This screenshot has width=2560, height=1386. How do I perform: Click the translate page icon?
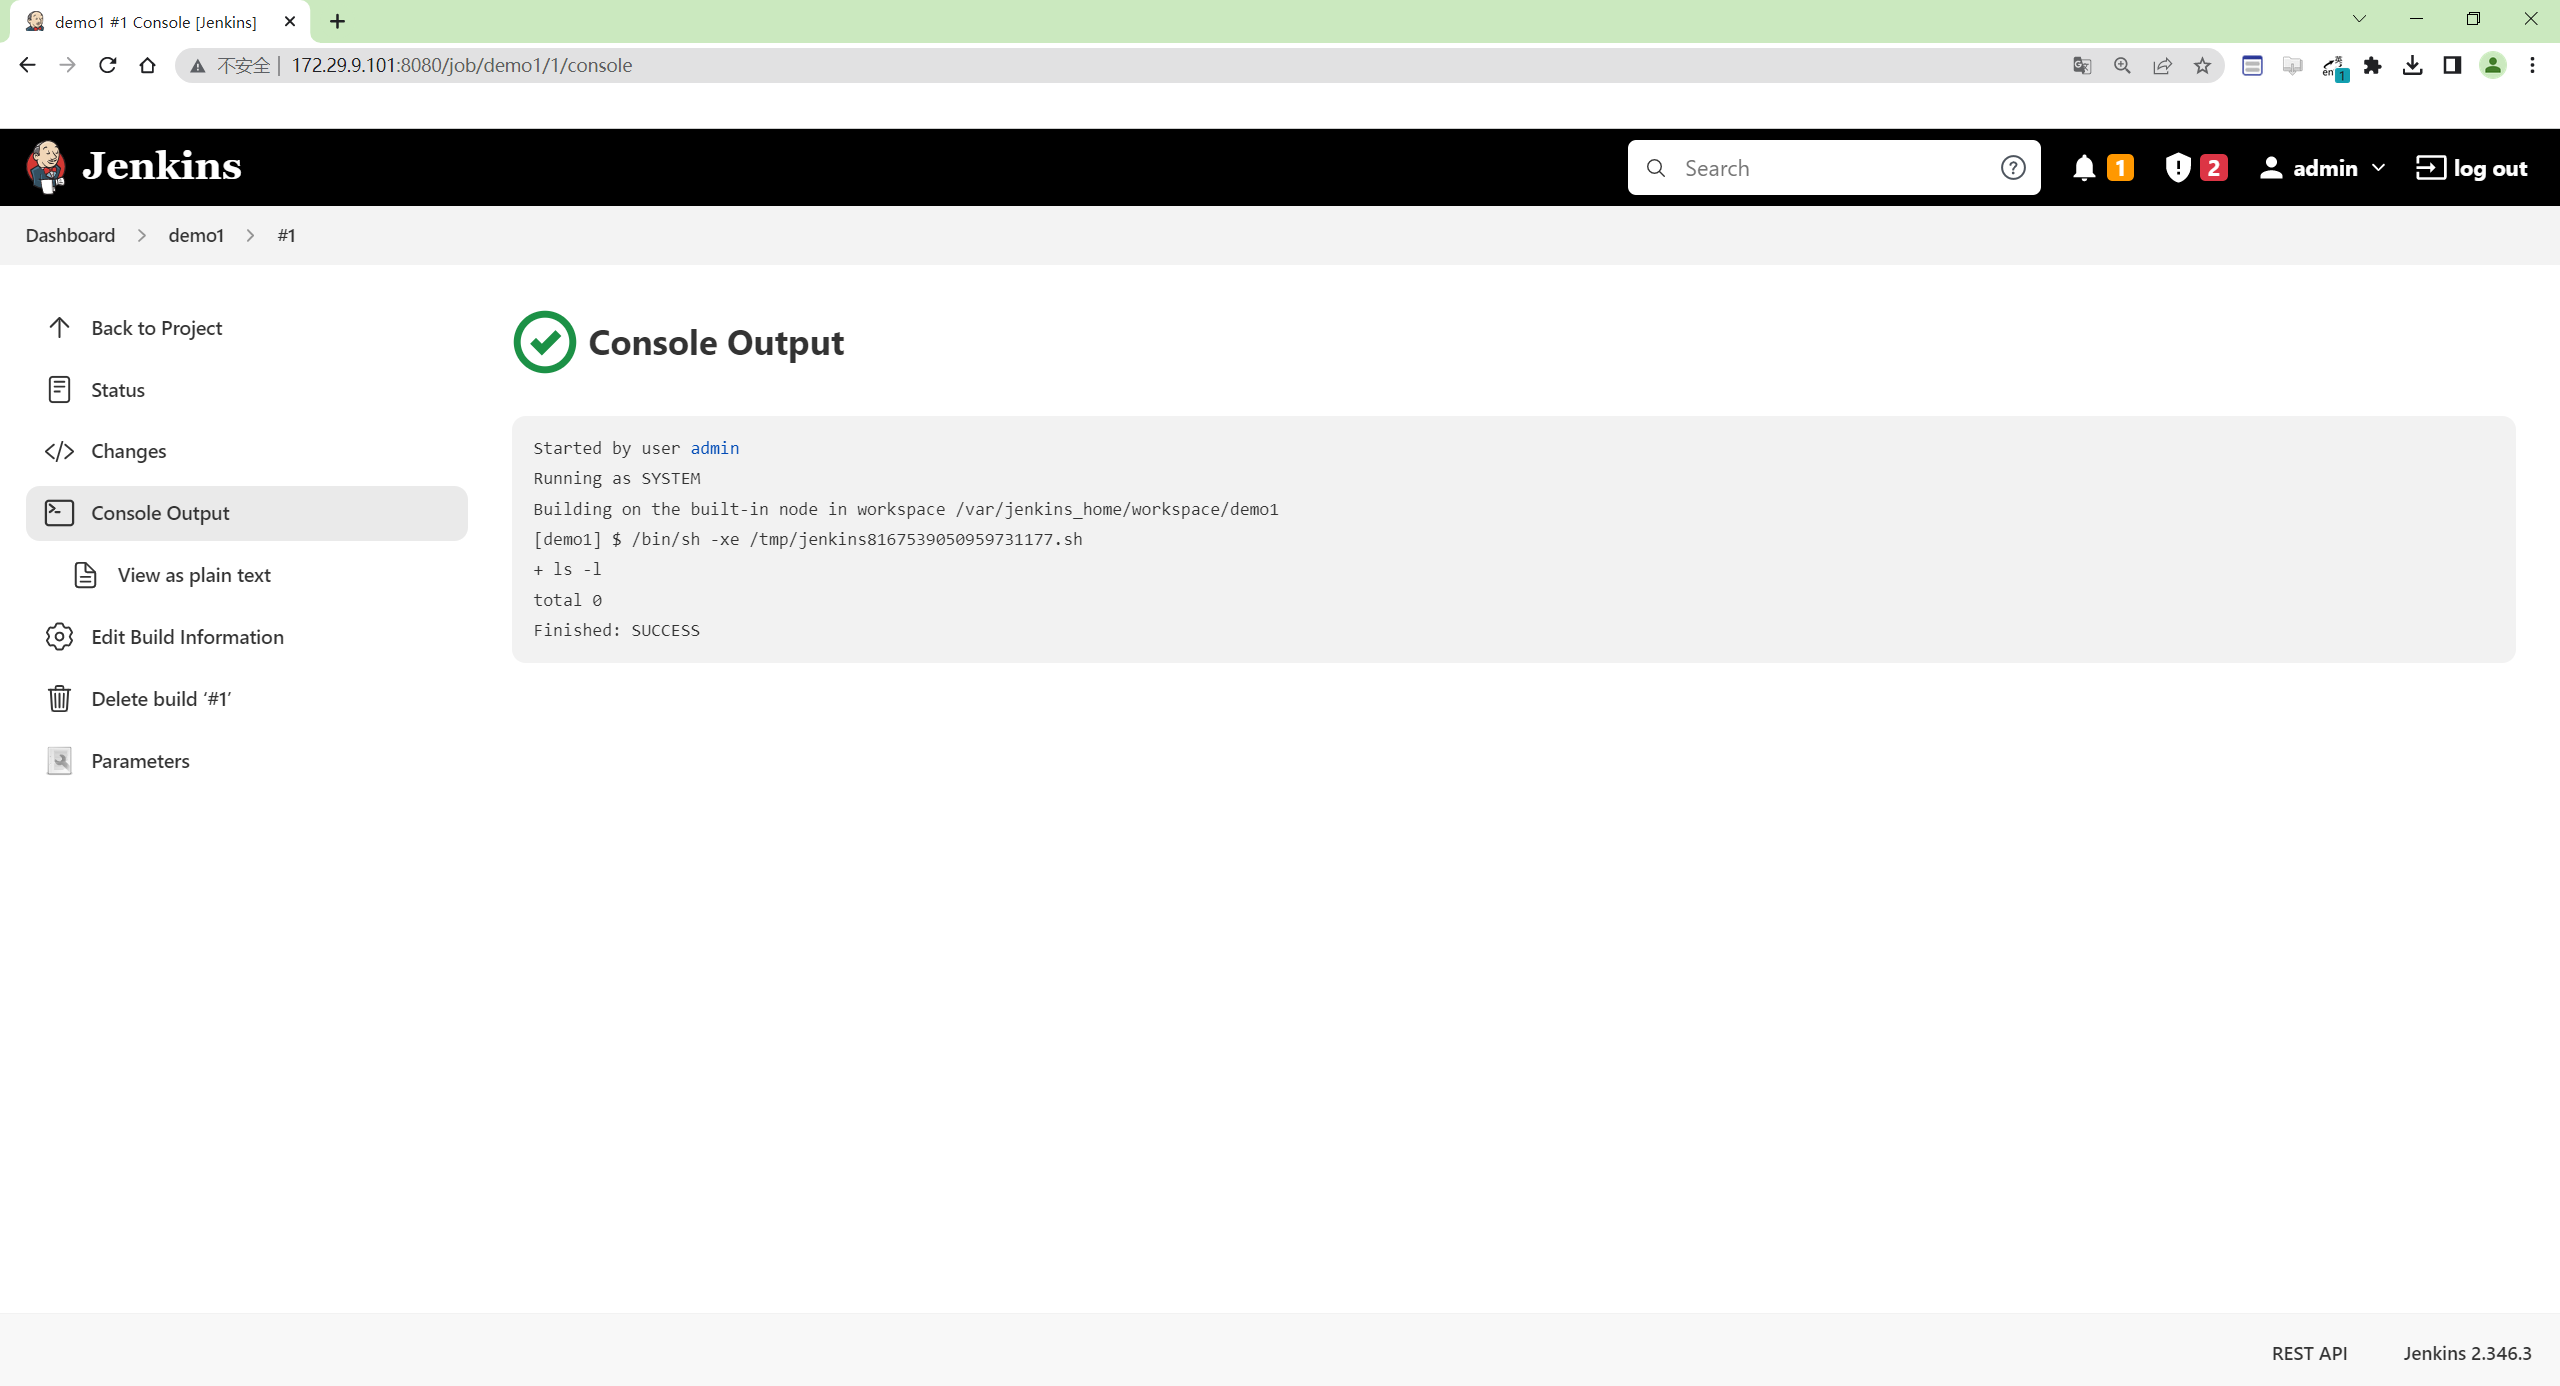tap(2082, 66)
